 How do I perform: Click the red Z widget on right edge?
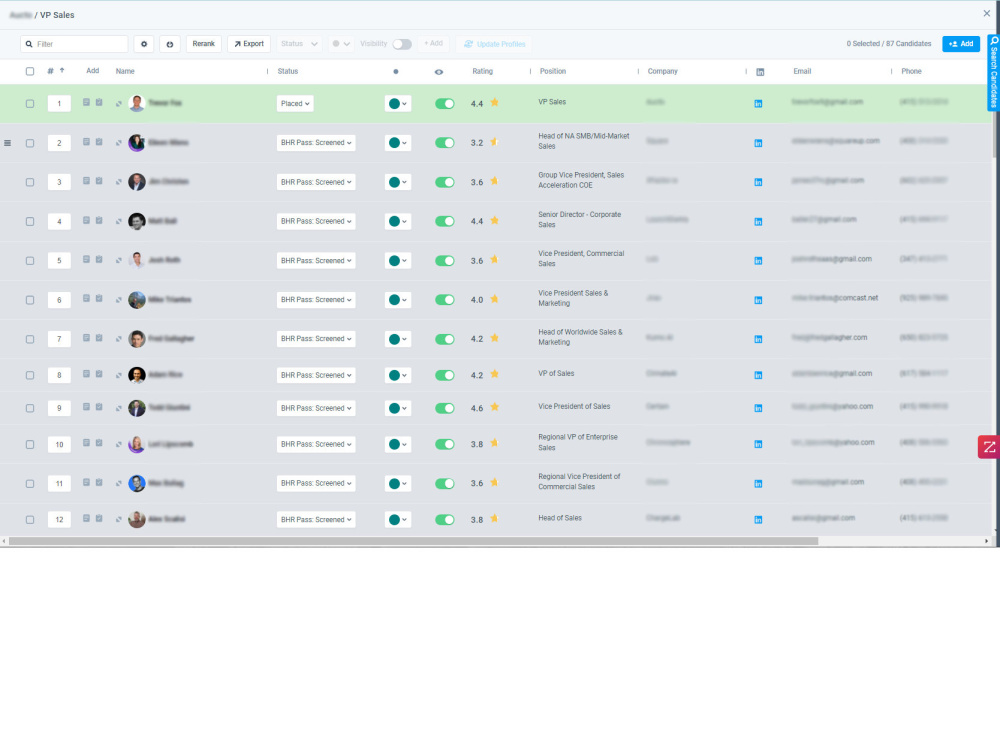click(x=989, y=447)
